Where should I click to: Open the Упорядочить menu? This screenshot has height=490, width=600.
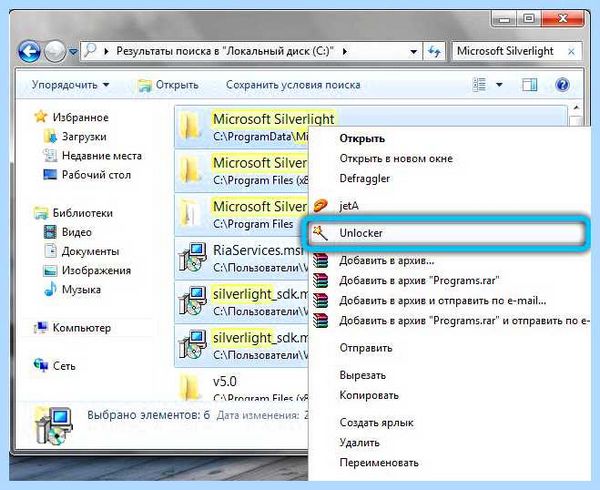point(70,85)
